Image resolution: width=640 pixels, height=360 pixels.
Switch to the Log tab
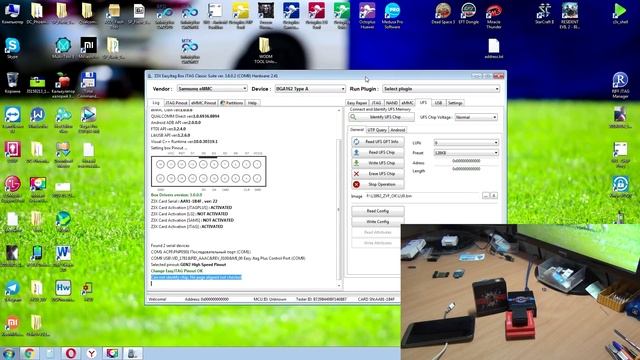click(156, 103)
